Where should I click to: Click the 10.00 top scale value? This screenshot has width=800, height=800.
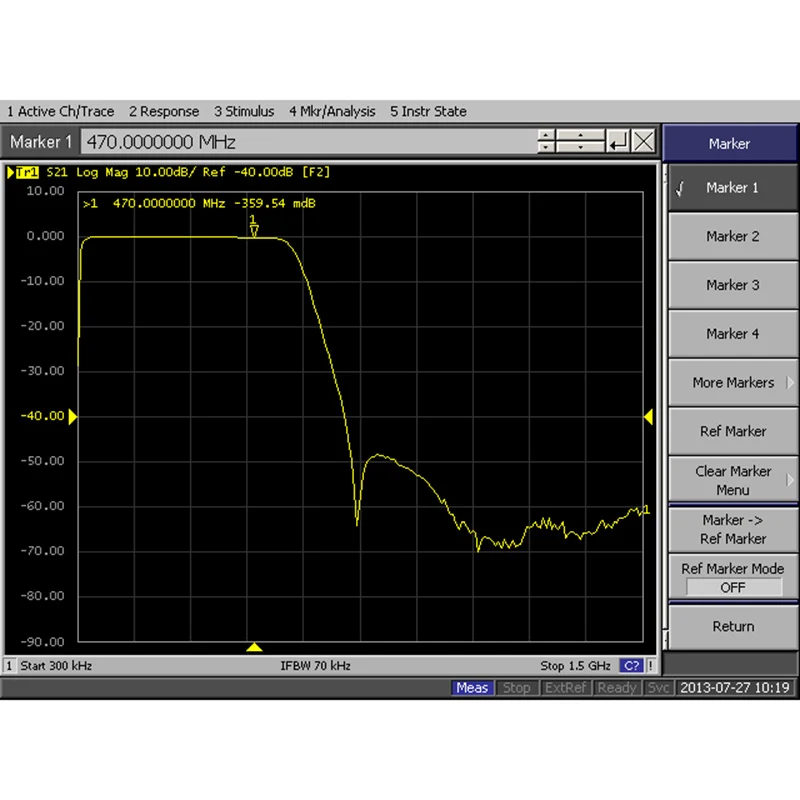click(45, 191)
